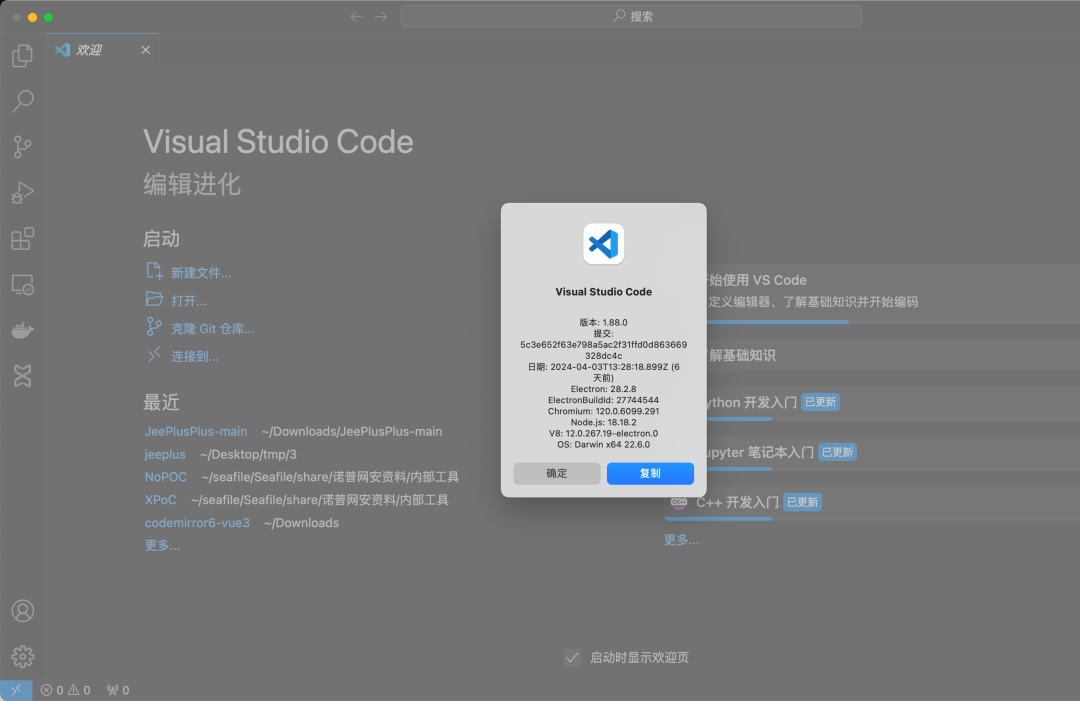Click the Electron: 28.2.8 line

603,389
